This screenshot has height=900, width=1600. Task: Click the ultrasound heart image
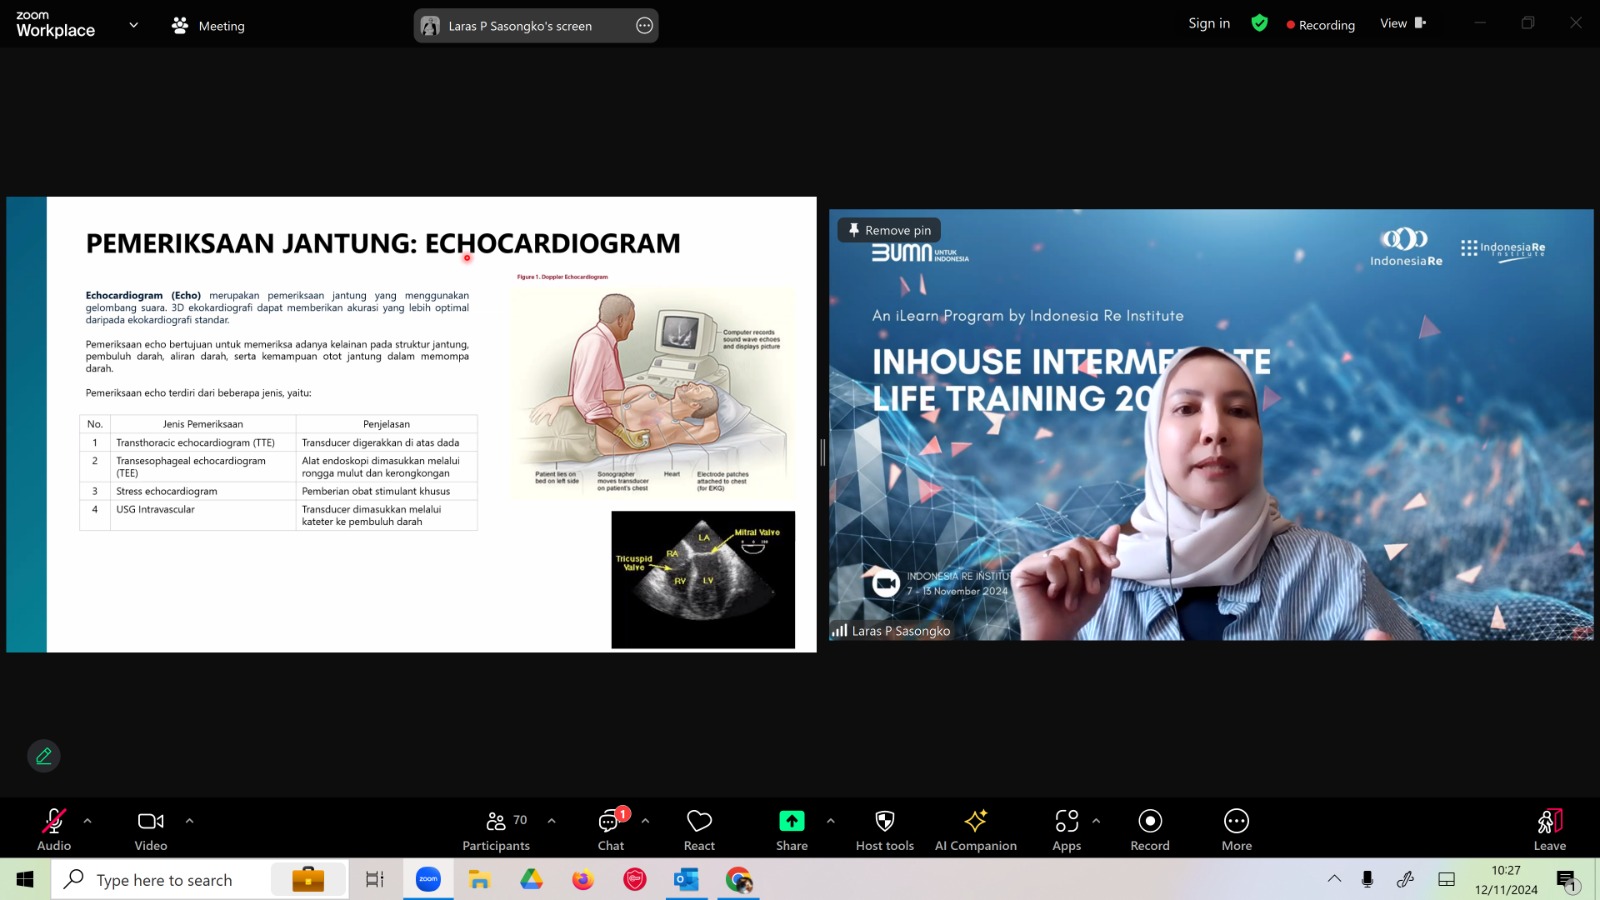[703, 580]
